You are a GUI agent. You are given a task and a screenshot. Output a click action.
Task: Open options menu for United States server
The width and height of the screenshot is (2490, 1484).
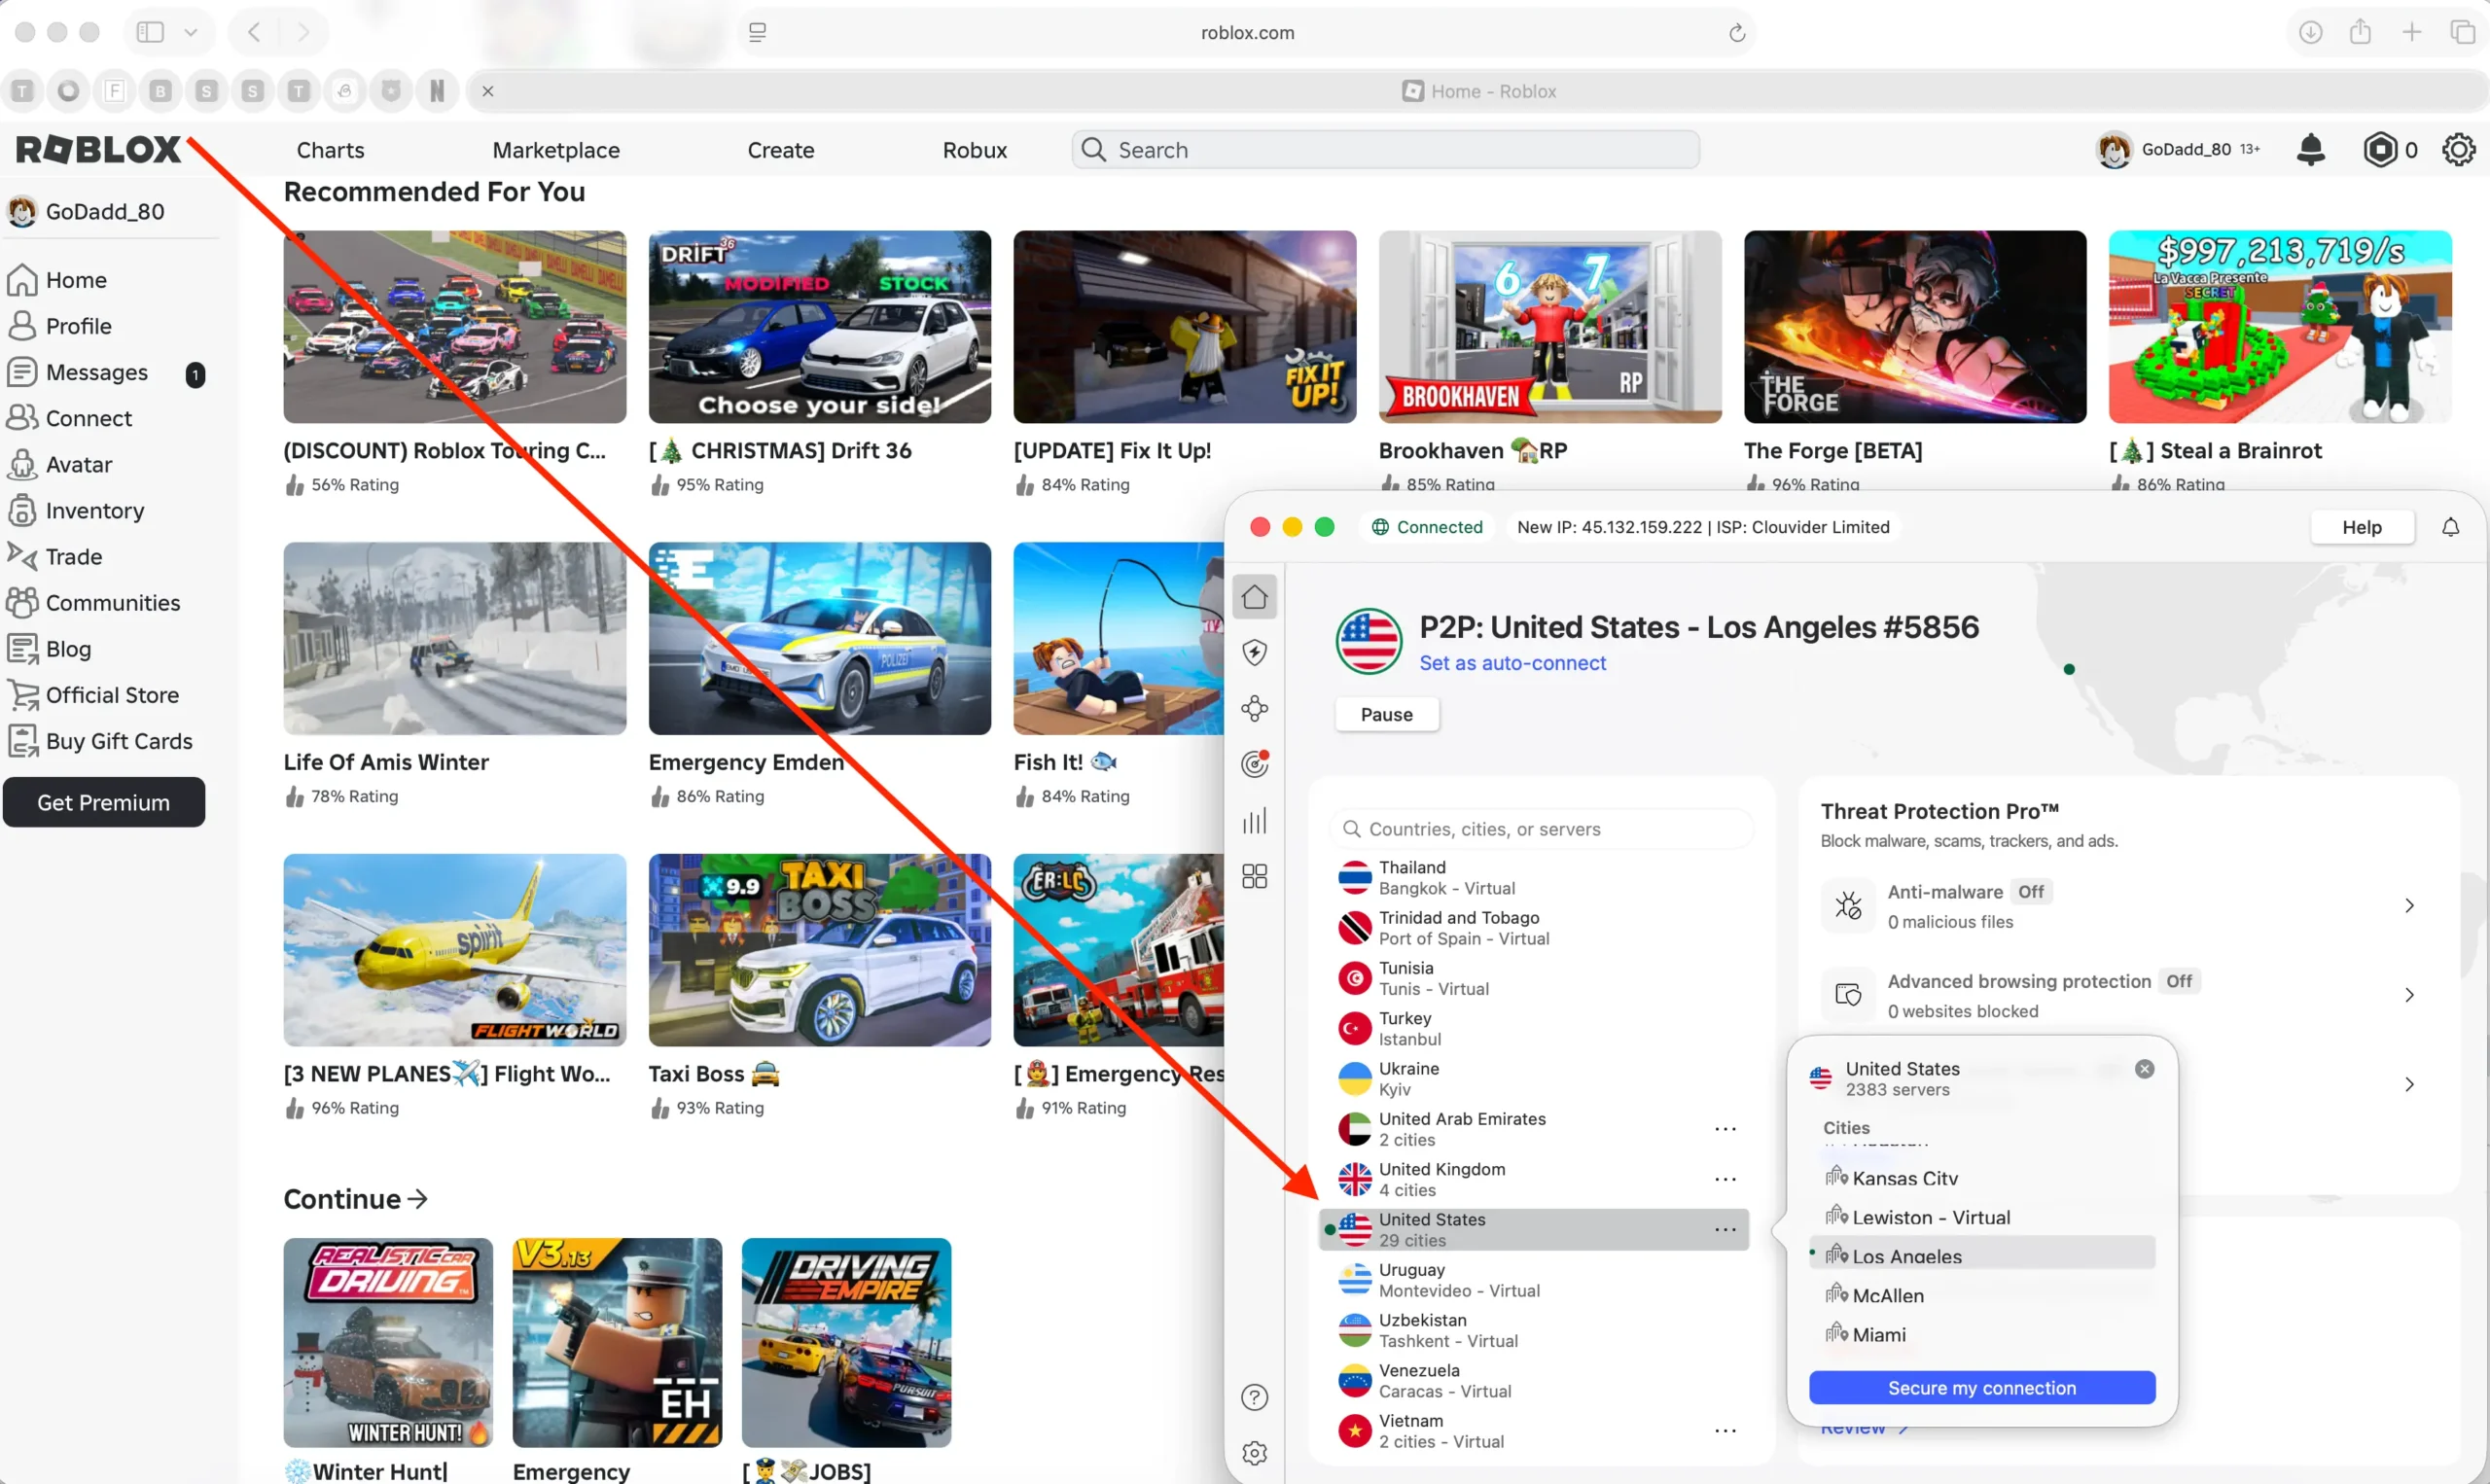(1725, 1229)
